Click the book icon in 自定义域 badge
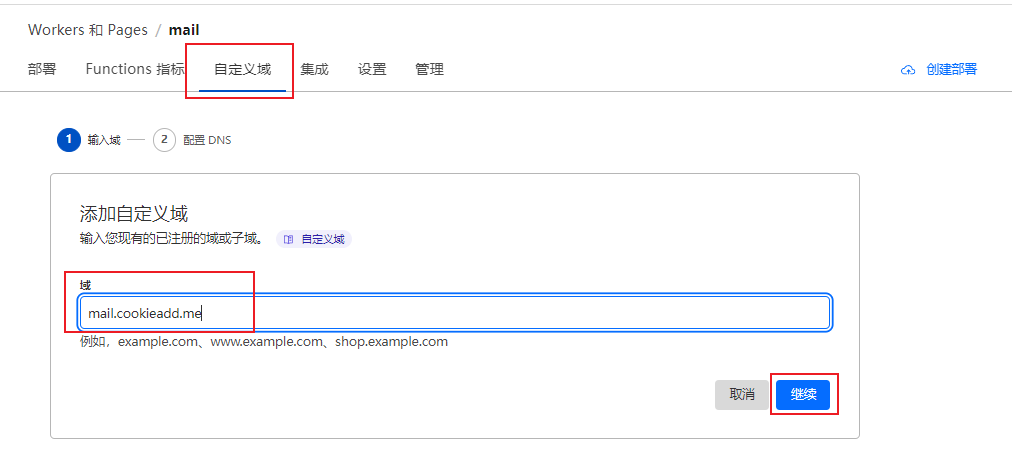This screenshot has width=1012, height=461. (x=288, y=240)
